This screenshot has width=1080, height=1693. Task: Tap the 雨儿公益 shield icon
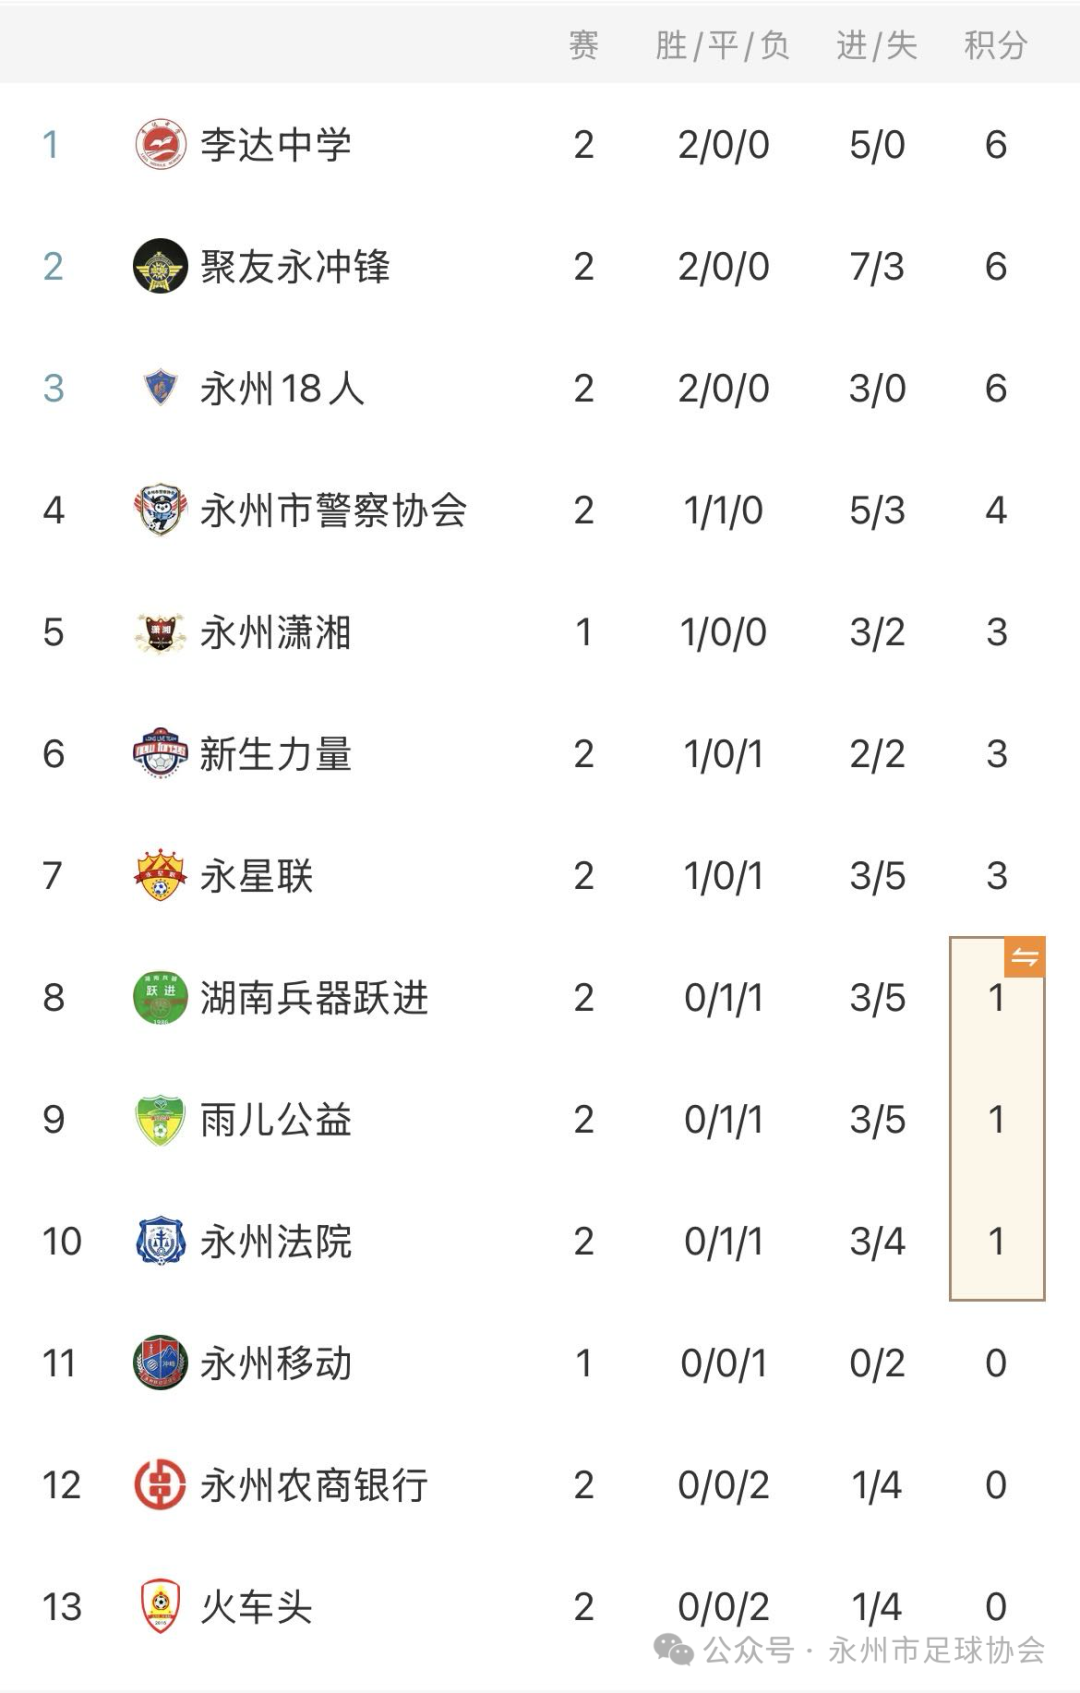pos(160,1119)
